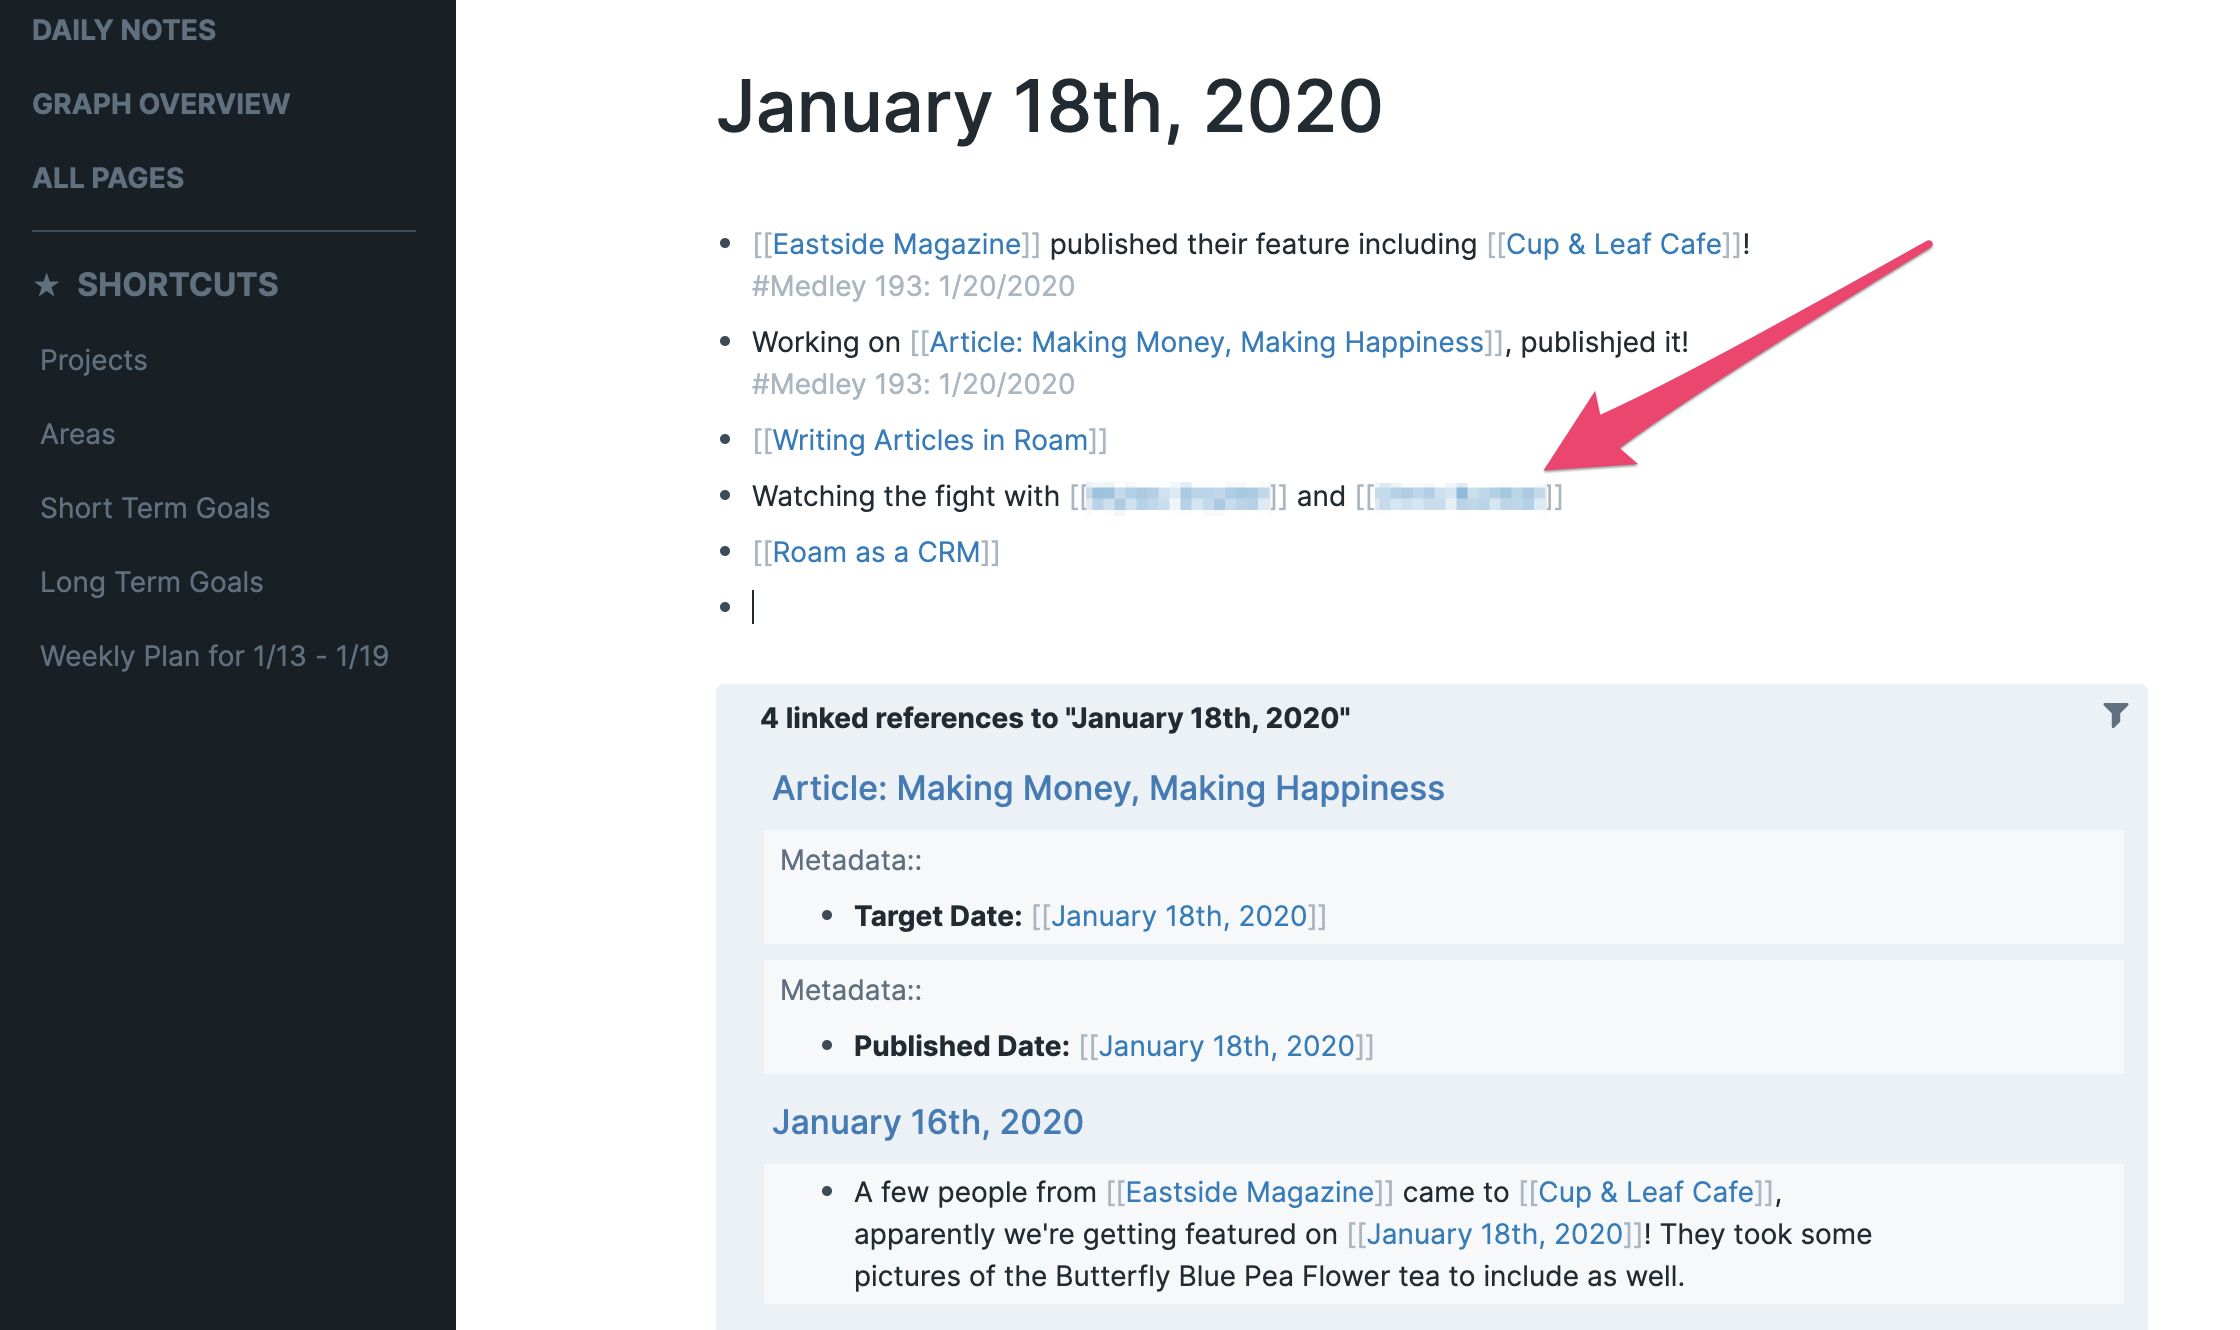
Task: Open Graph Overview in the sidebar
Action: (161, 104)
